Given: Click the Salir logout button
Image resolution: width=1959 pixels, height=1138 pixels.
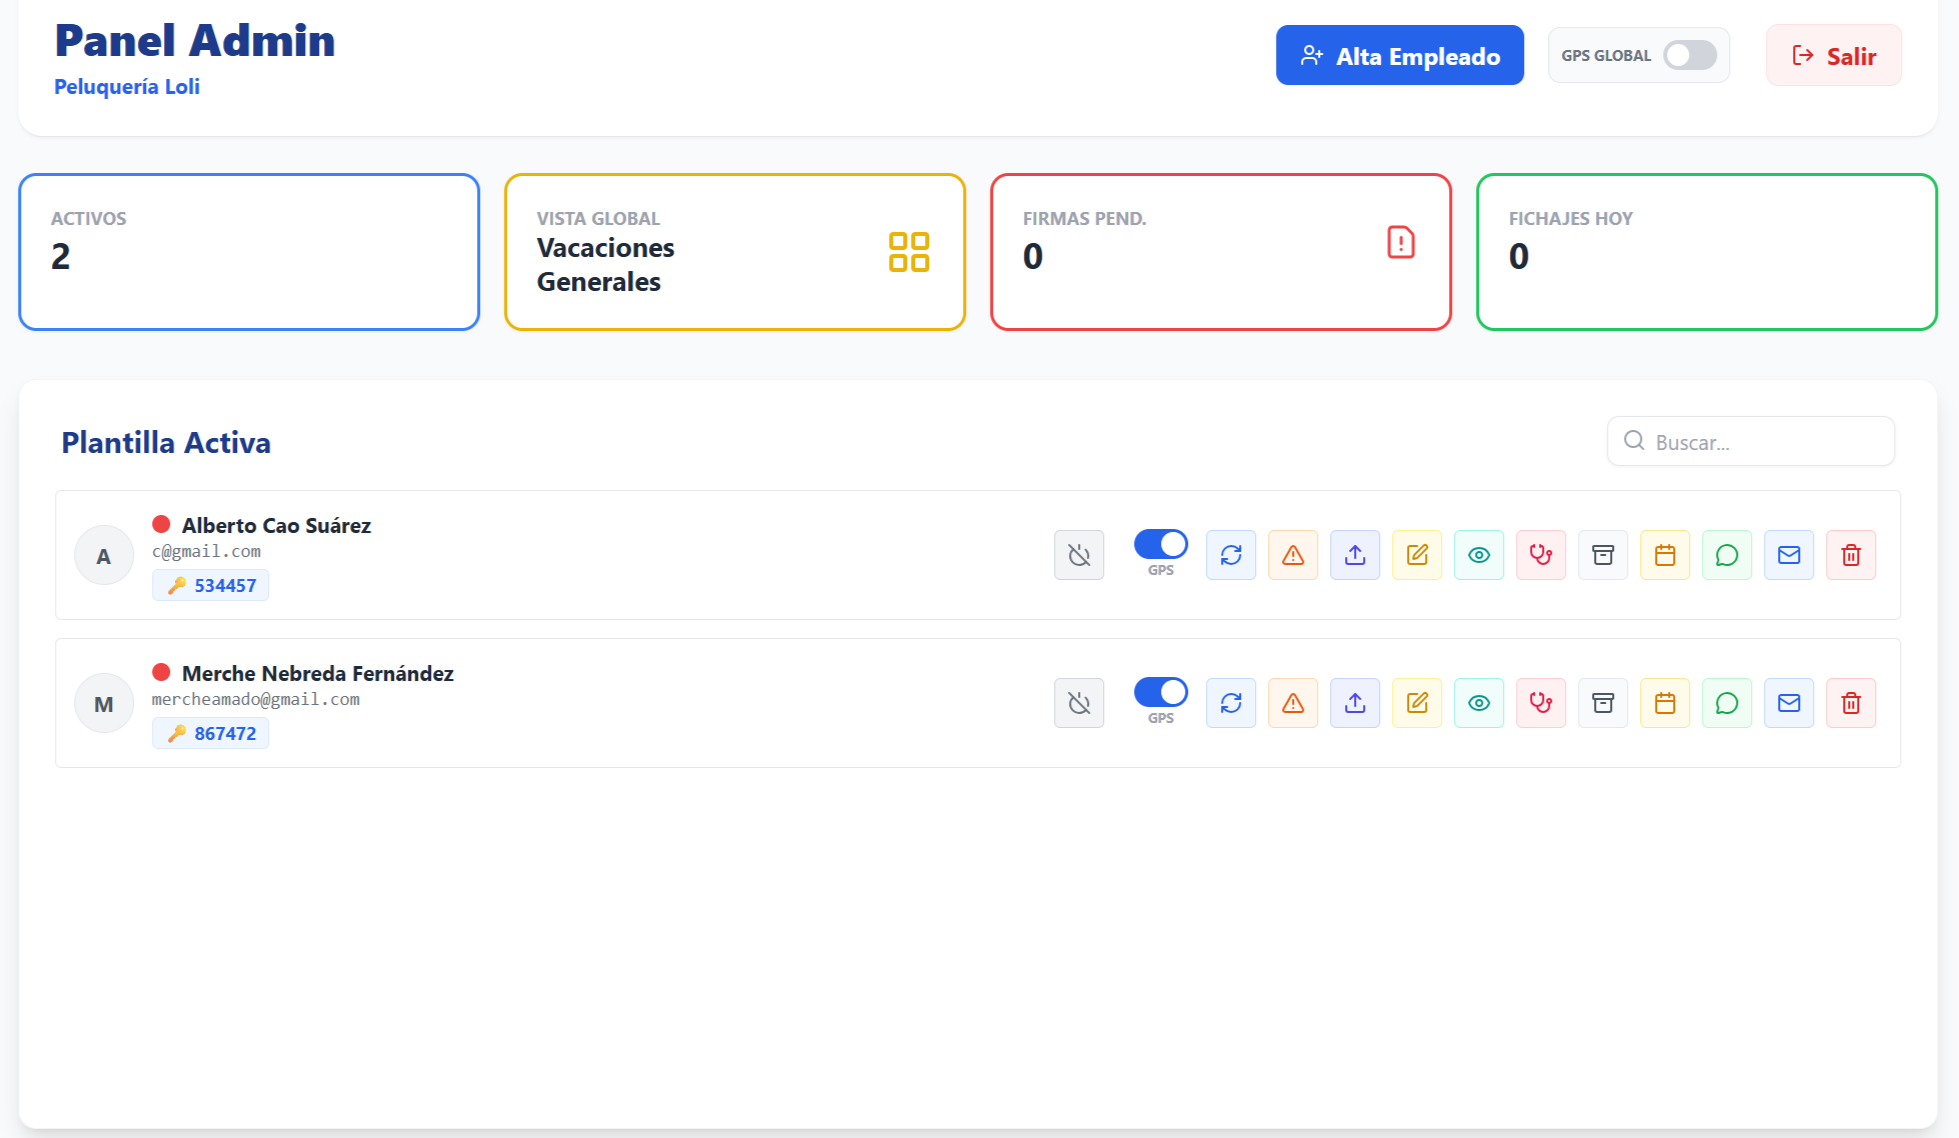Looking at the screenshot, I should coord(1833,56).
